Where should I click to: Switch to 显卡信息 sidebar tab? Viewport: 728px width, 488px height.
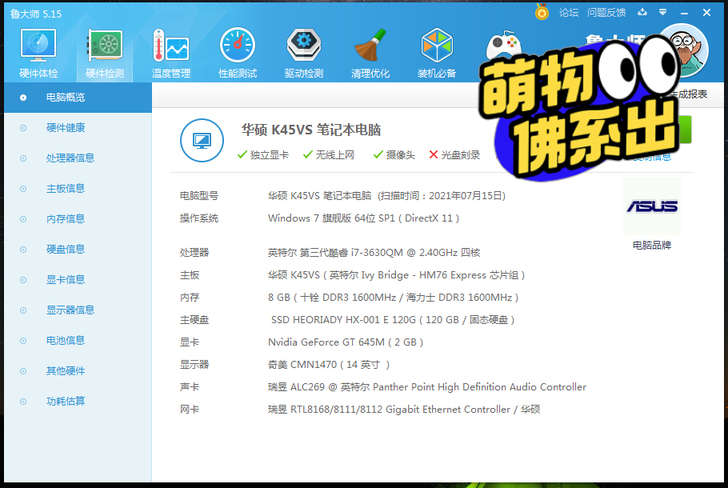78,280
